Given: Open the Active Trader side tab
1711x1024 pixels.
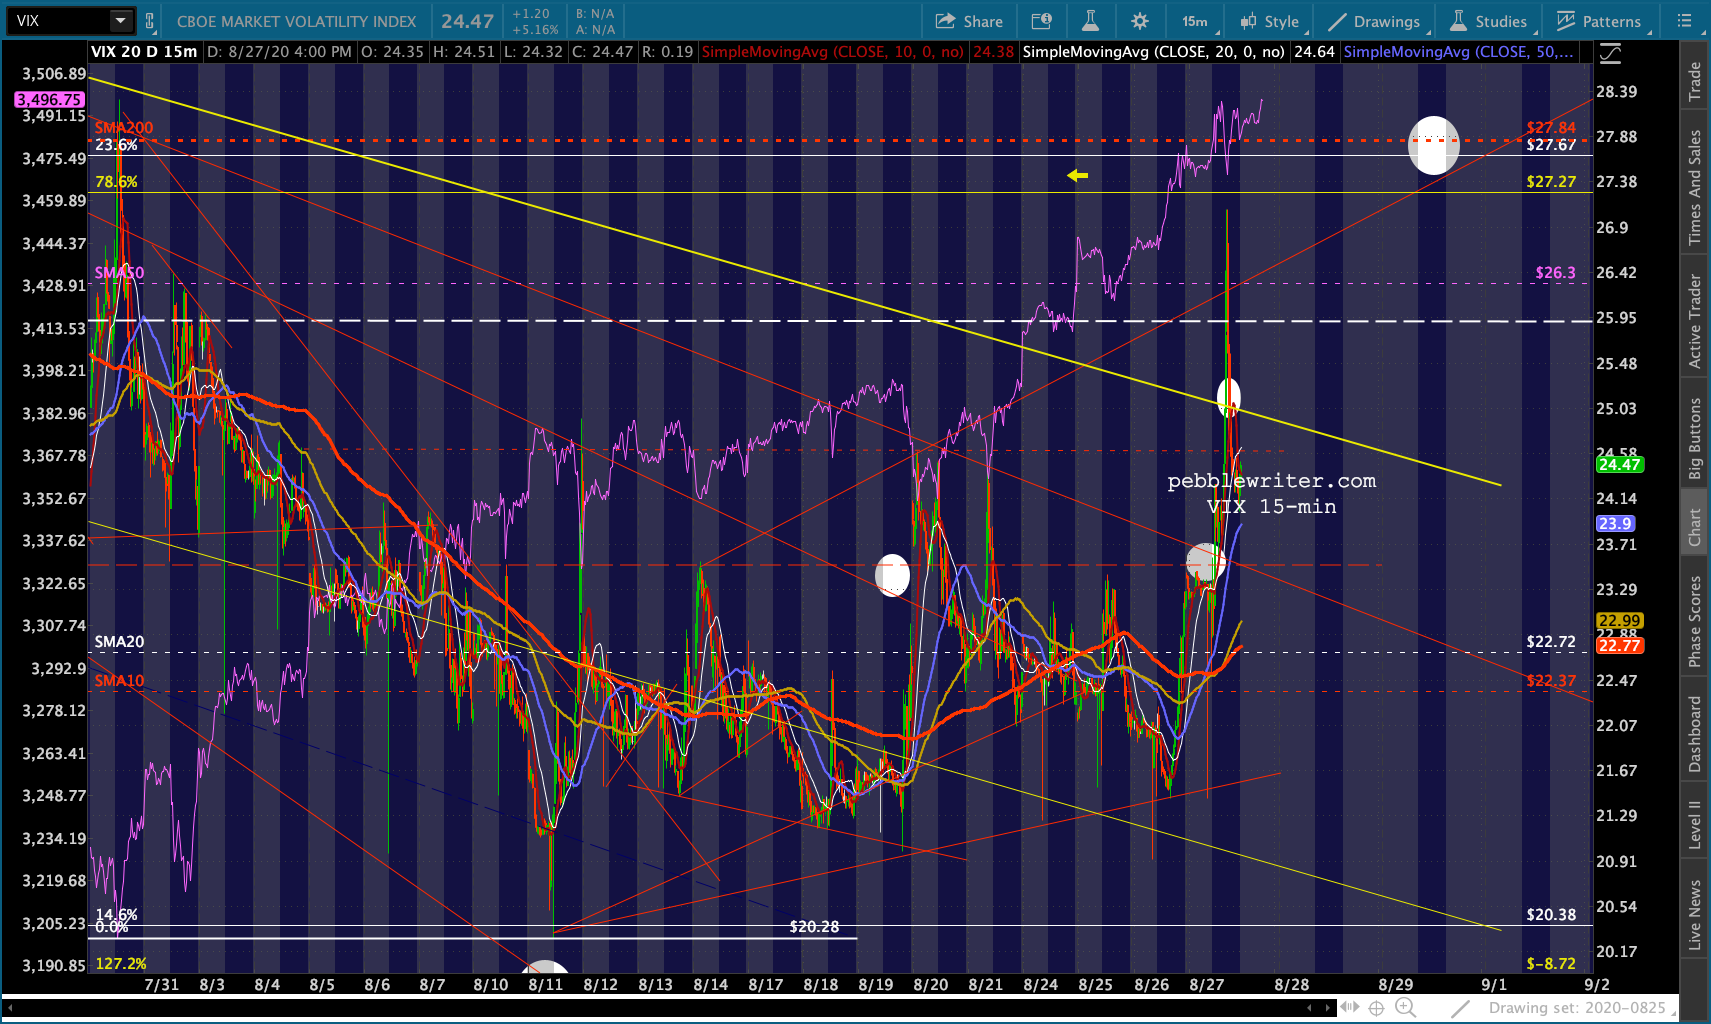Looking at the screenshot, I should (1694, 322).
